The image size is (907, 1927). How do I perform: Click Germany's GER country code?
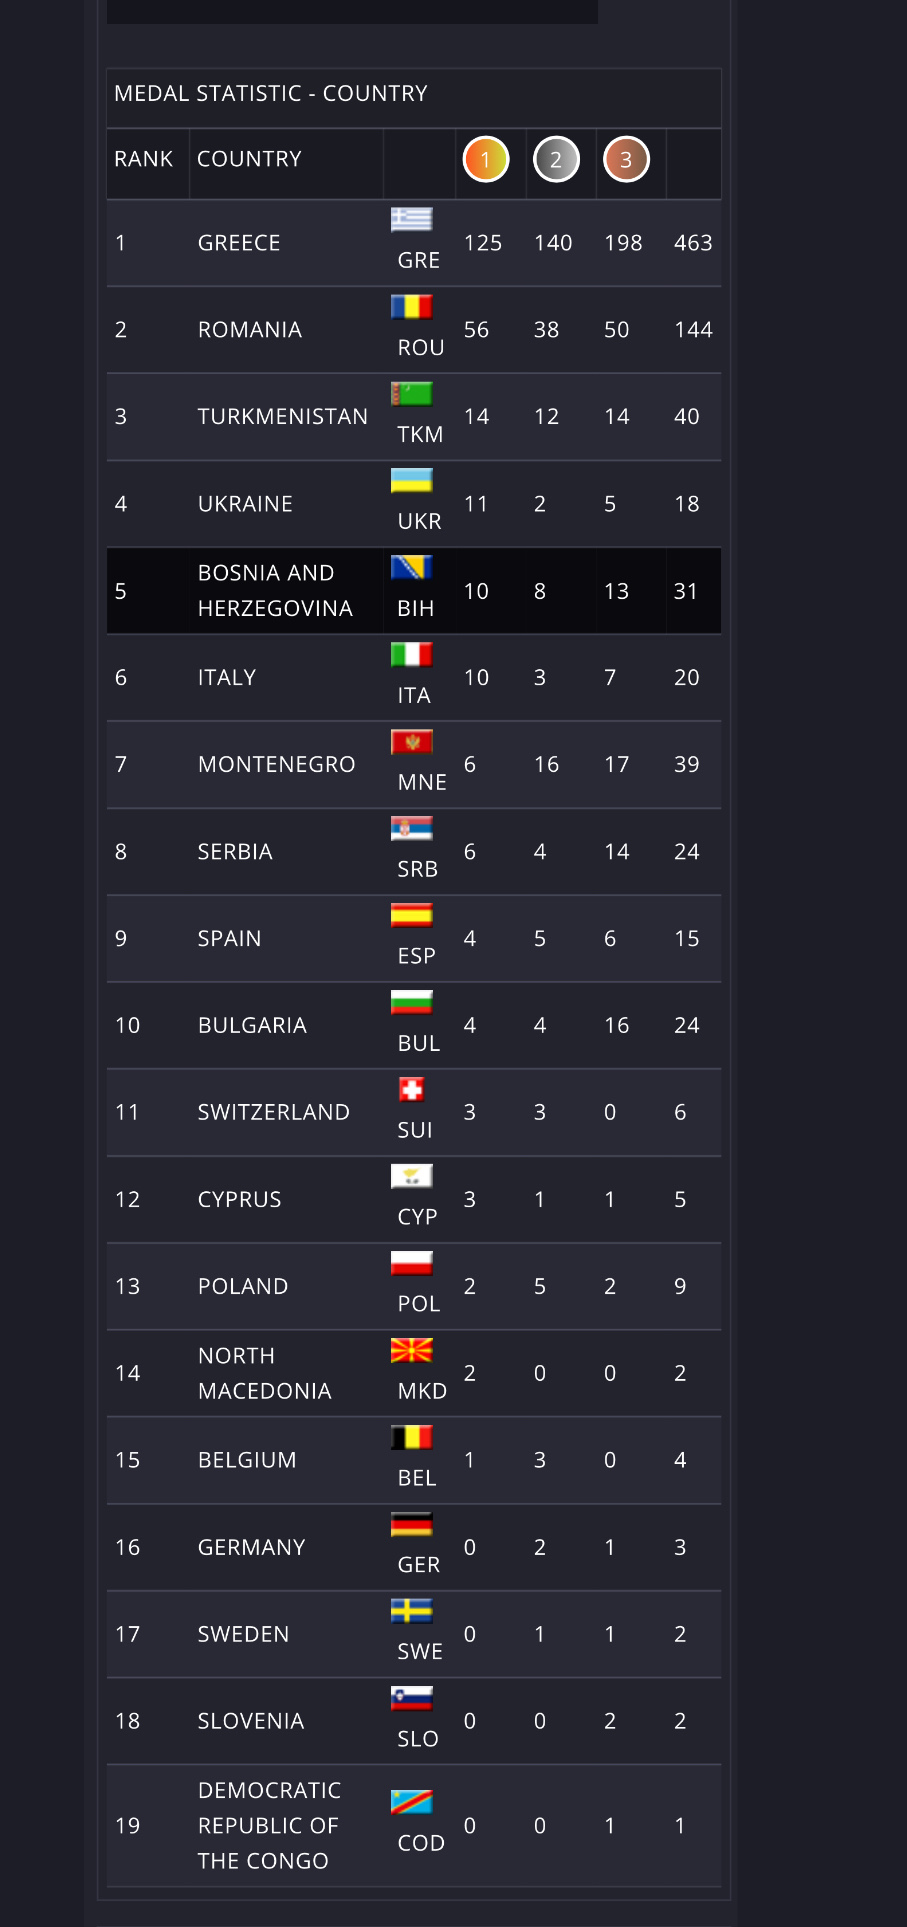[419, 1565]
